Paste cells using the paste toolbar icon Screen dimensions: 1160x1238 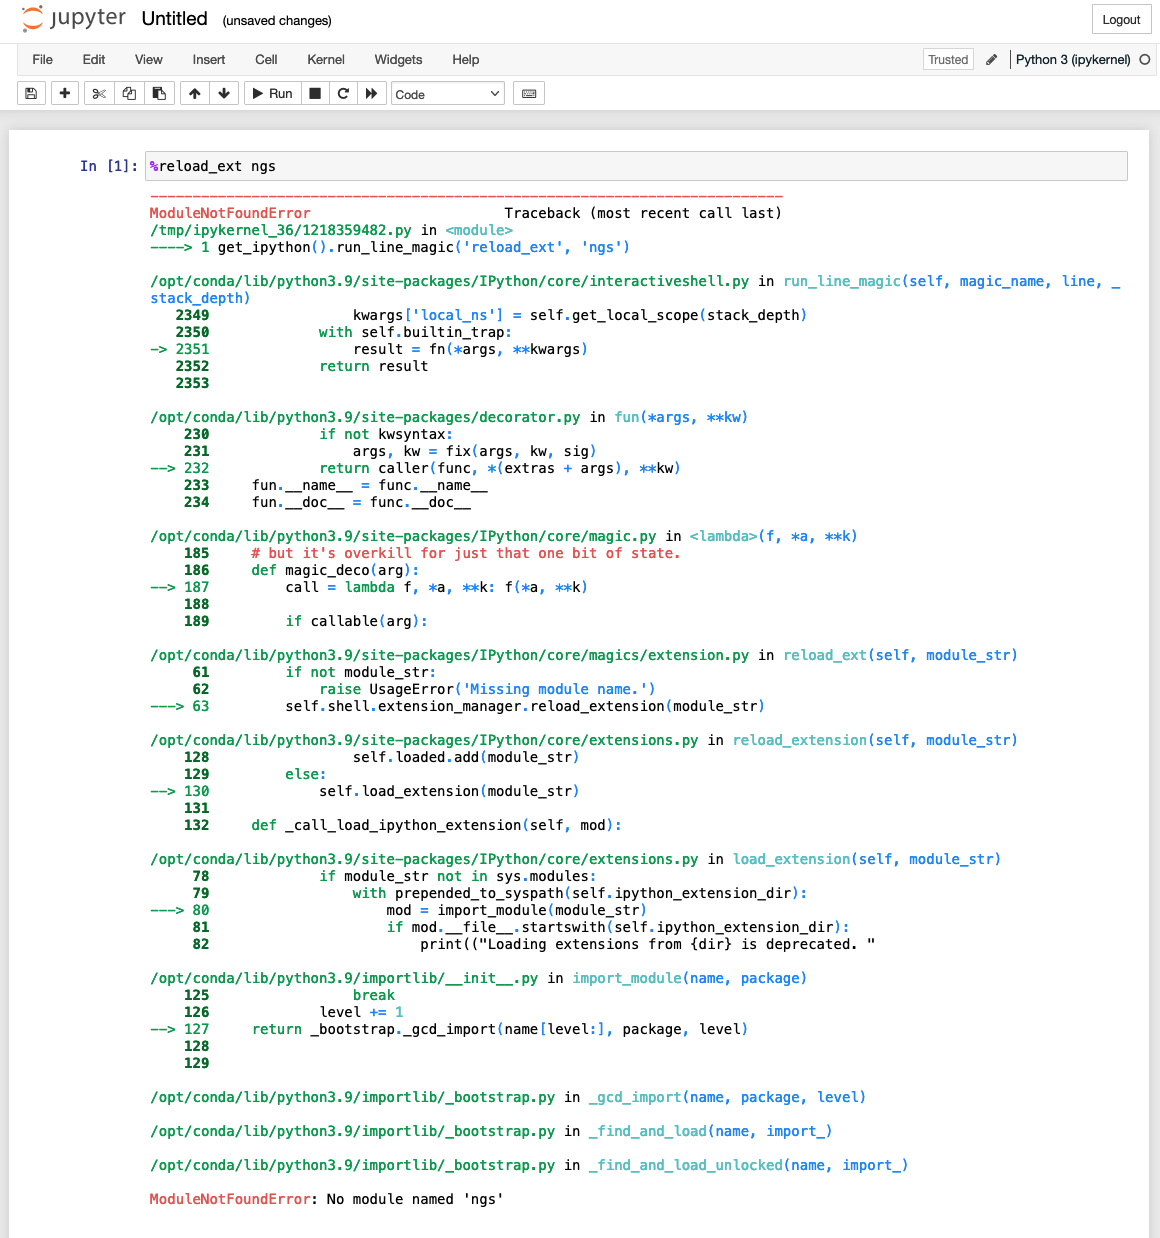[159, 92]
